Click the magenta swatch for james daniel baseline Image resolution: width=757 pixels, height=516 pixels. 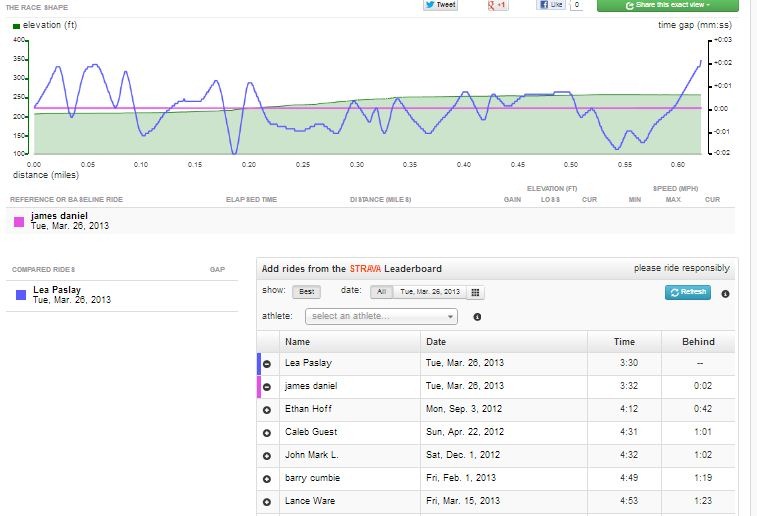19,222
